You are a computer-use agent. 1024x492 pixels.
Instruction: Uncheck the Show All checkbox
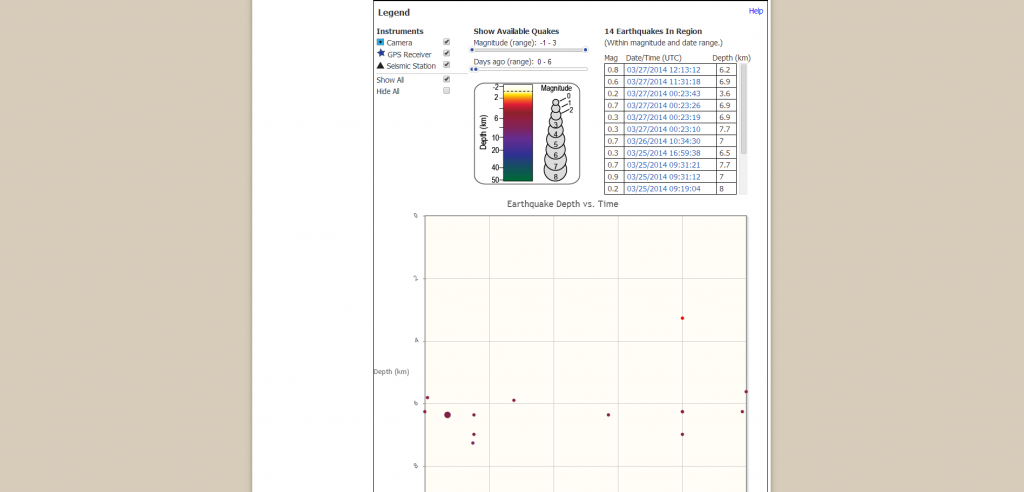coord(446,79)
